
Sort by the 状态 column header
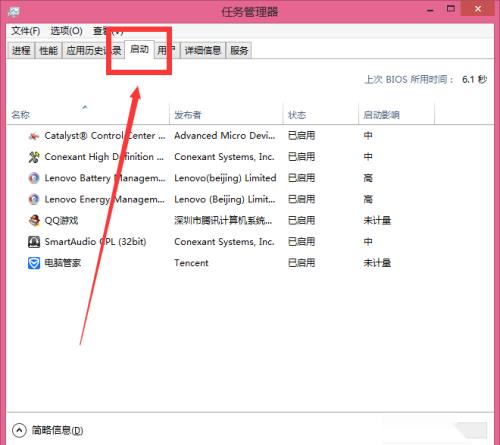(x=321, y=114)
